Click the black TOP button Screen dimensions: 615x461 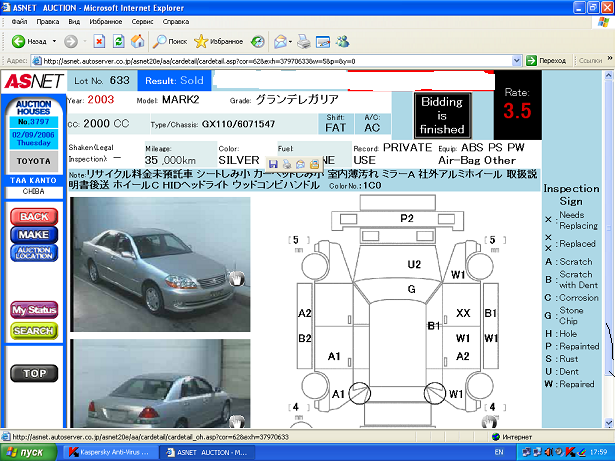(34, 373)
